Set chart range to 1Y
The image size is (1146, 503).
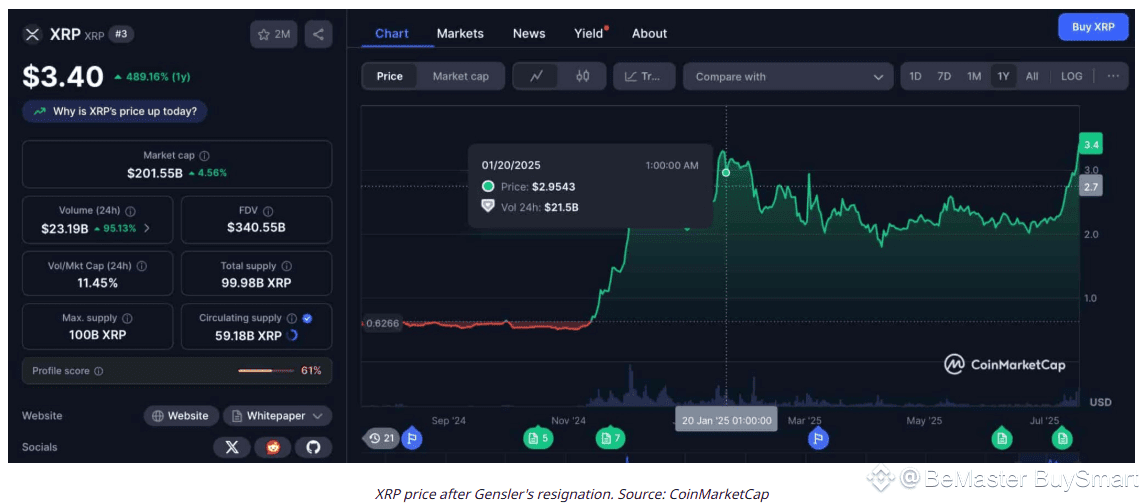pyautogui.click(x=1003, y=76)
